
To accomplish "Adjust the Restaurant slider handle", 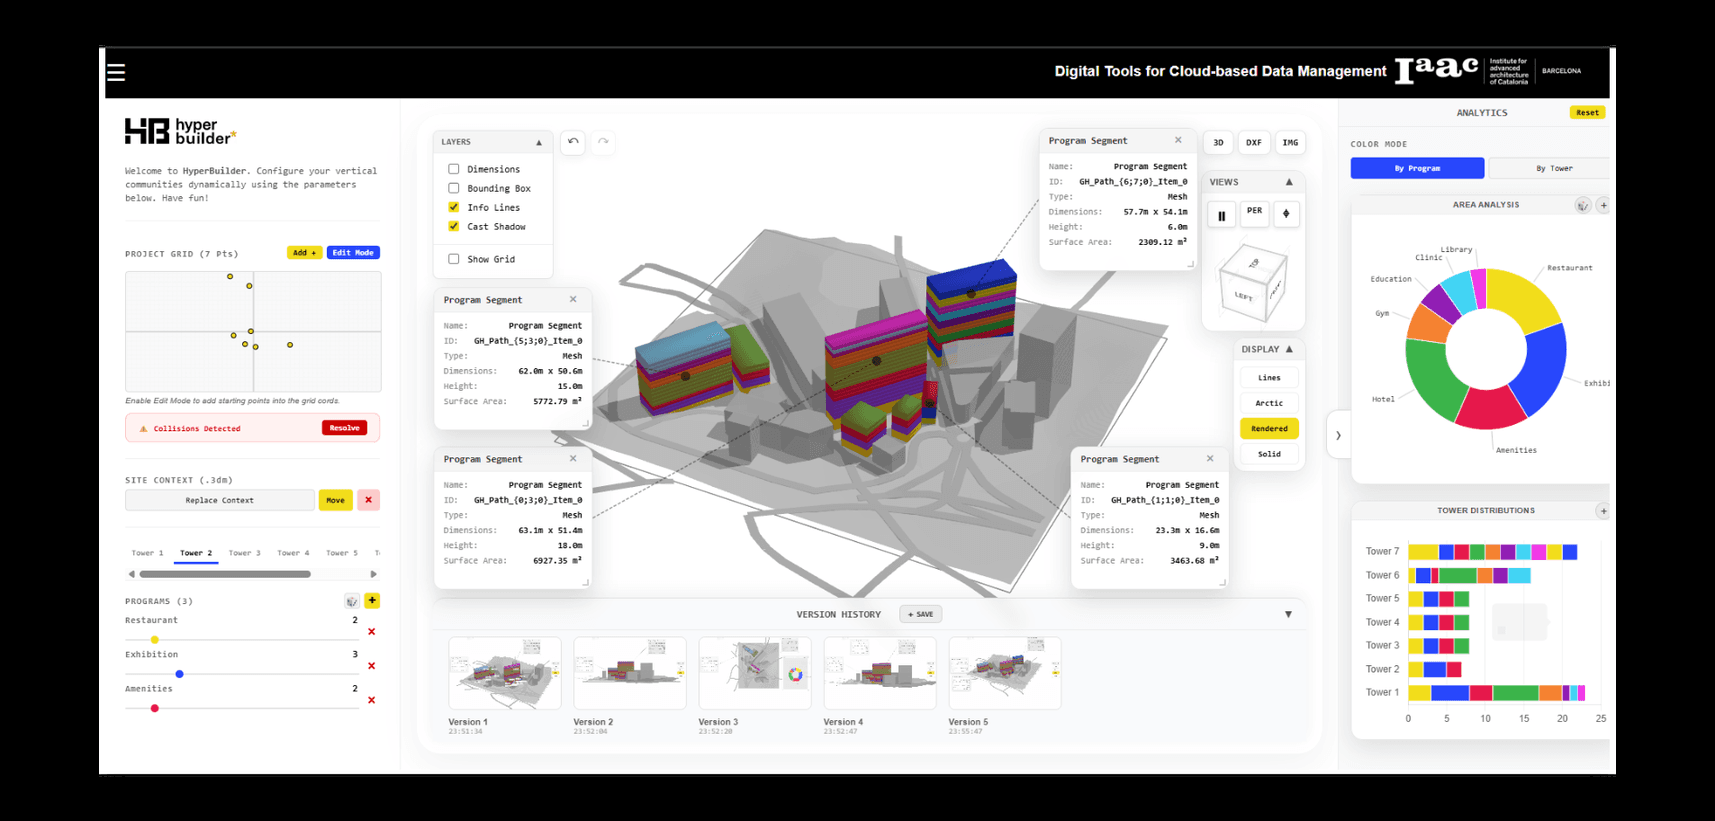I will [154, 640].
